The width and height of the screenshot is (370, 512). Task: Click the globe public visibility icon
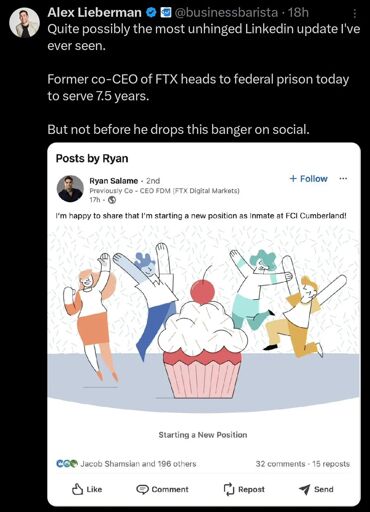click(112, 200)
